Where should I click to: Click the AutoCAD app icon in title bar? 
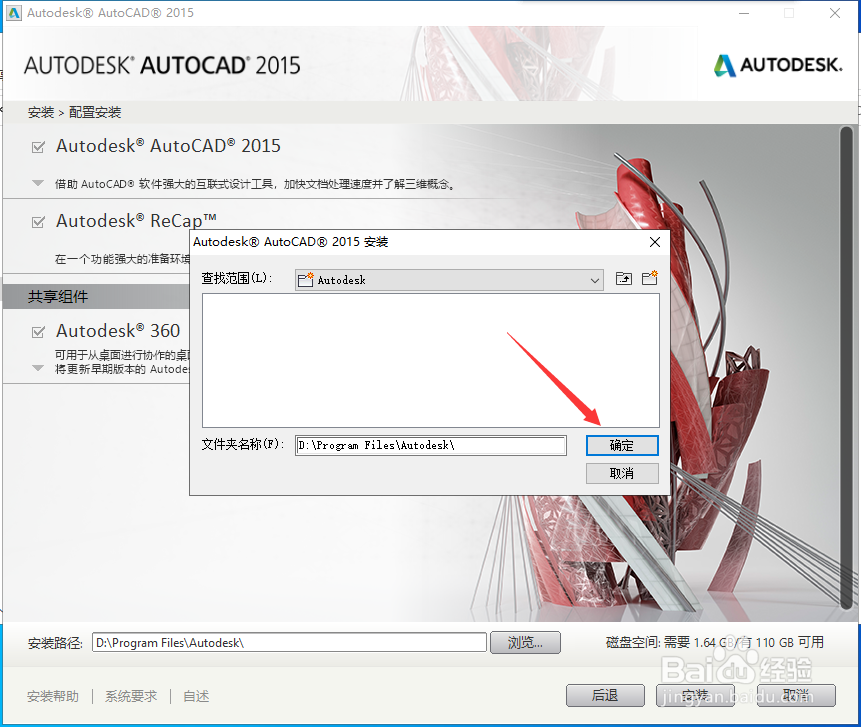(14, 13)
